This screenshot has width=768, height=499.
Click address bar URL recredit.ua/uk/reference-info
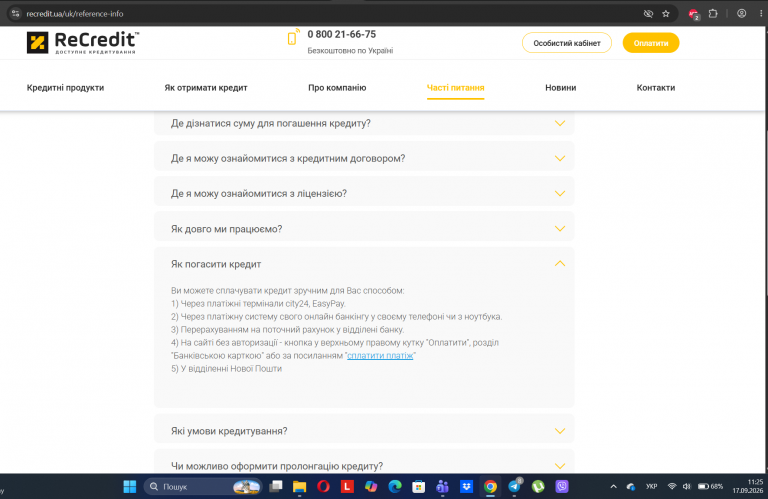(x=75, y=14)
